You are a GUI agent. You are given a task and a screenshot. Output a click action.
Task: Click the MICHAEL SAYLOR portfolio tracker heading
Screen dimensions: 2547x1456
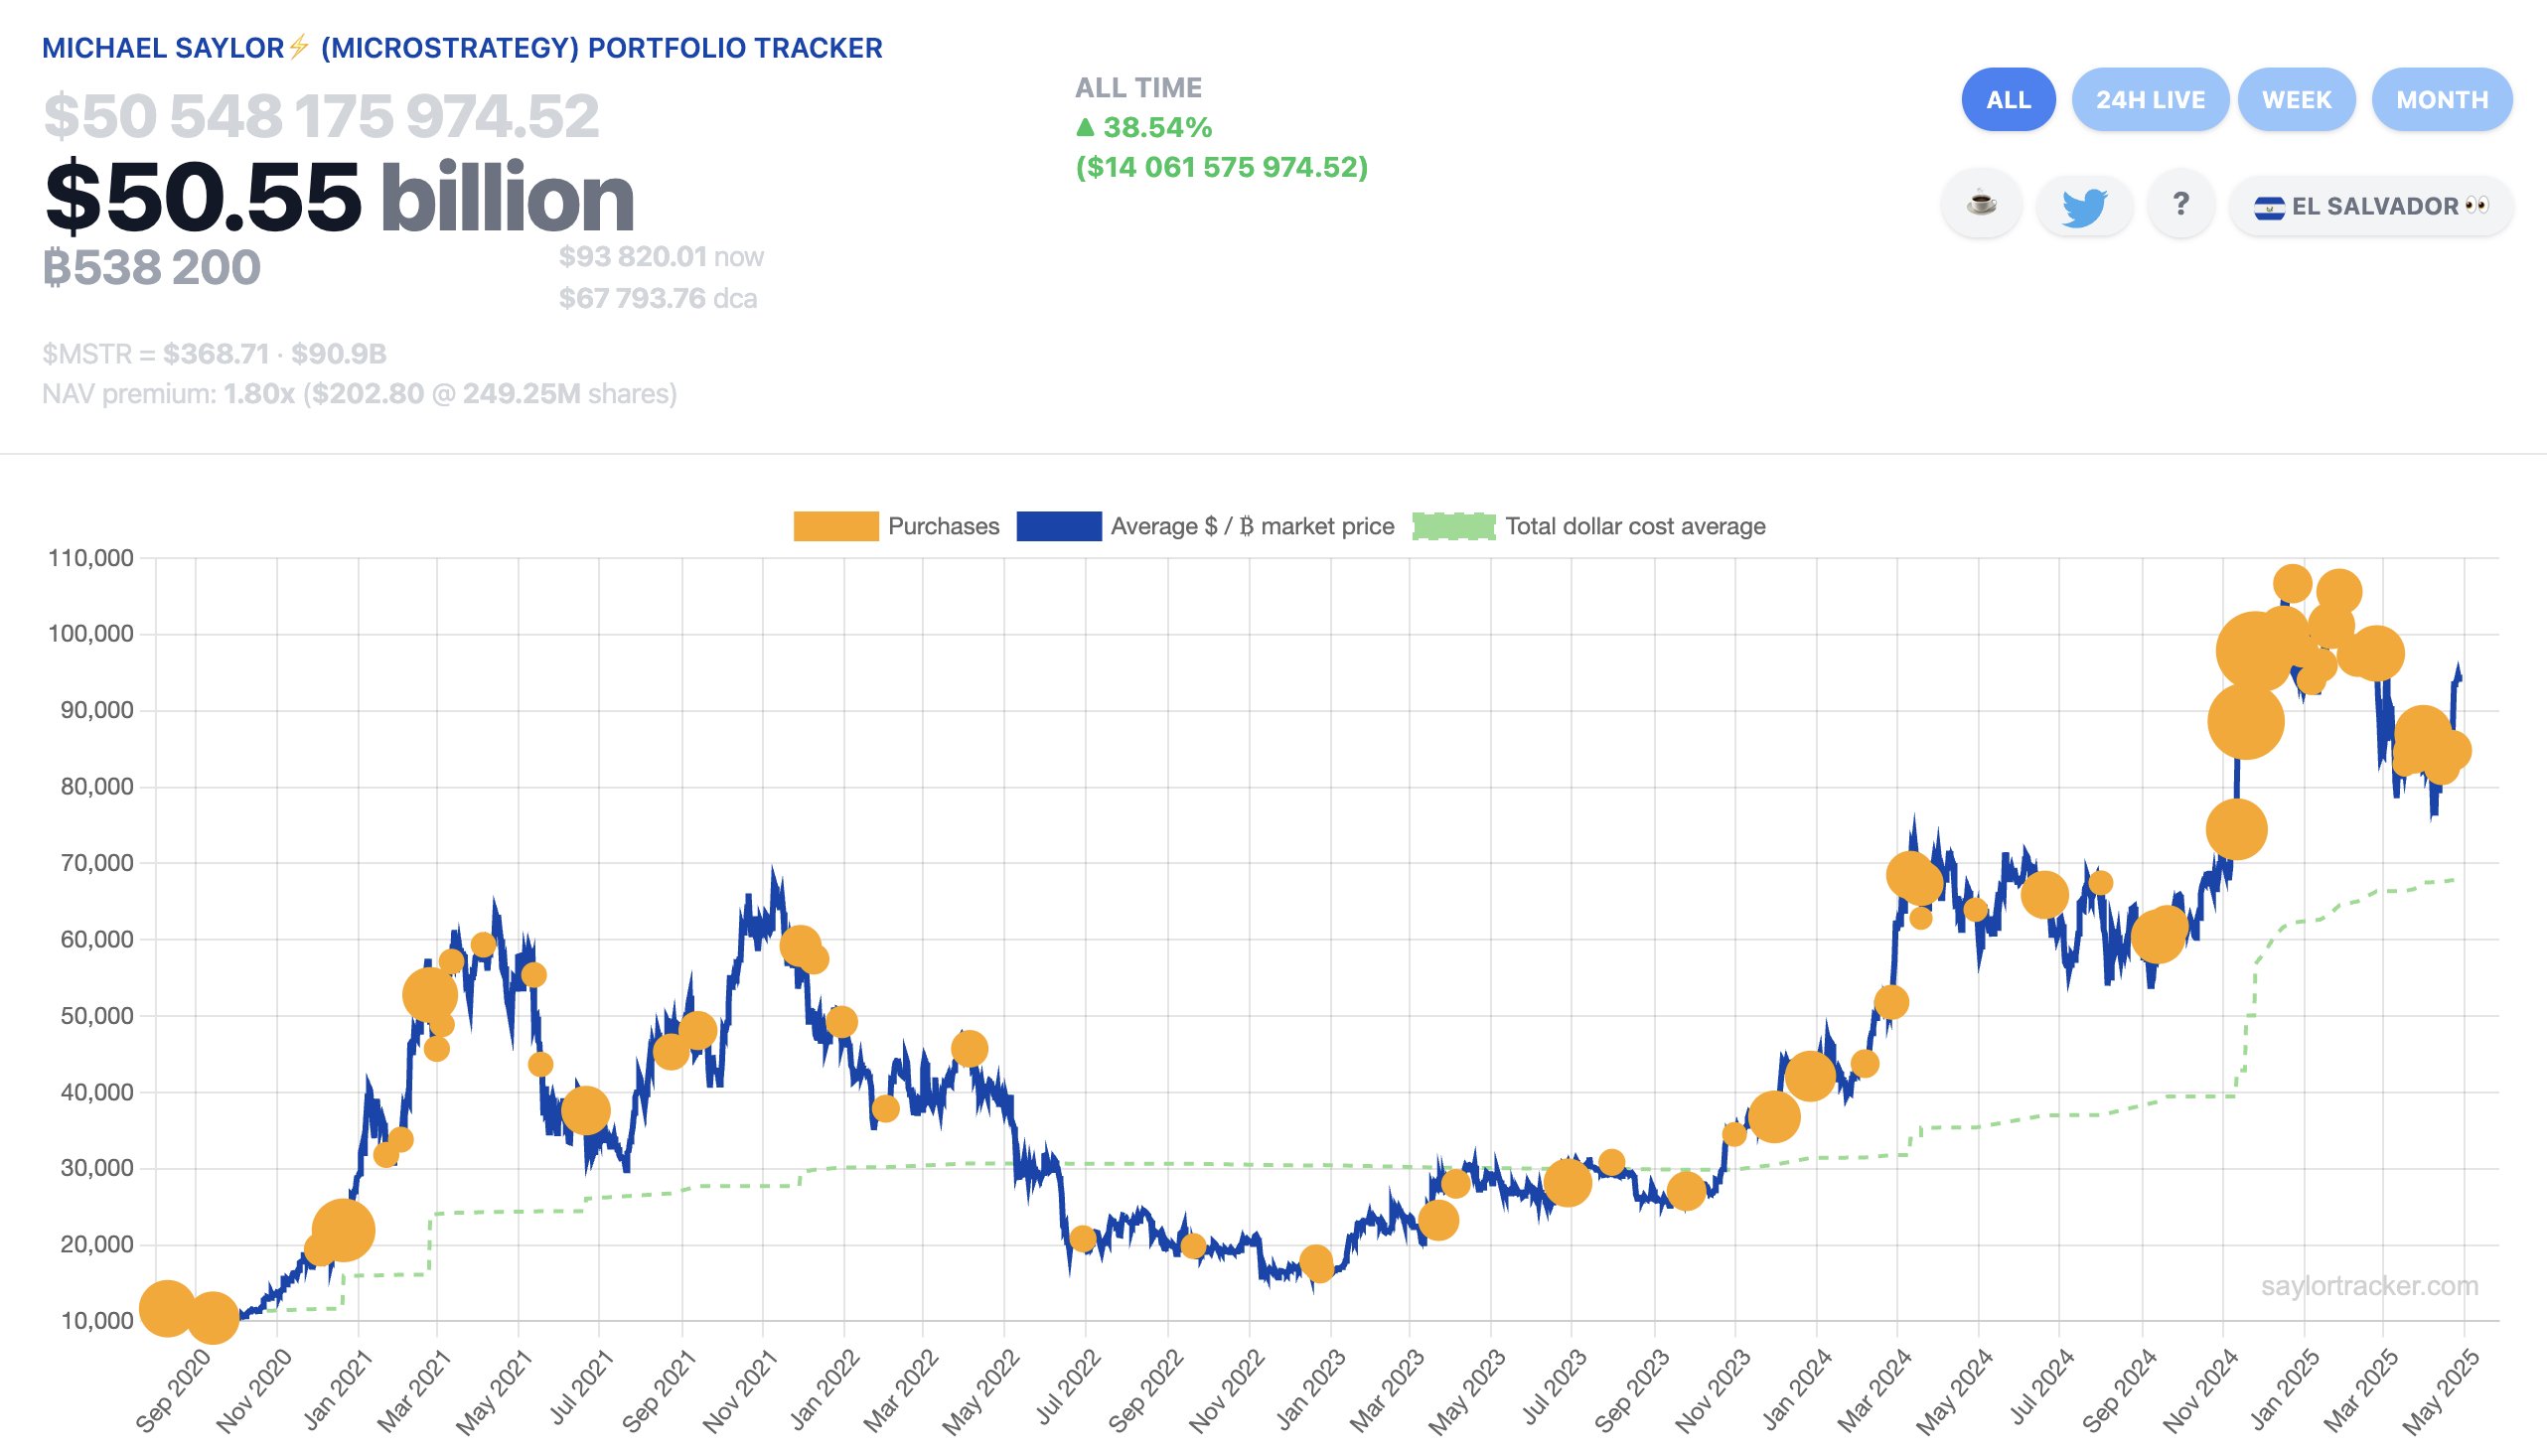click(x=460, y=47)
